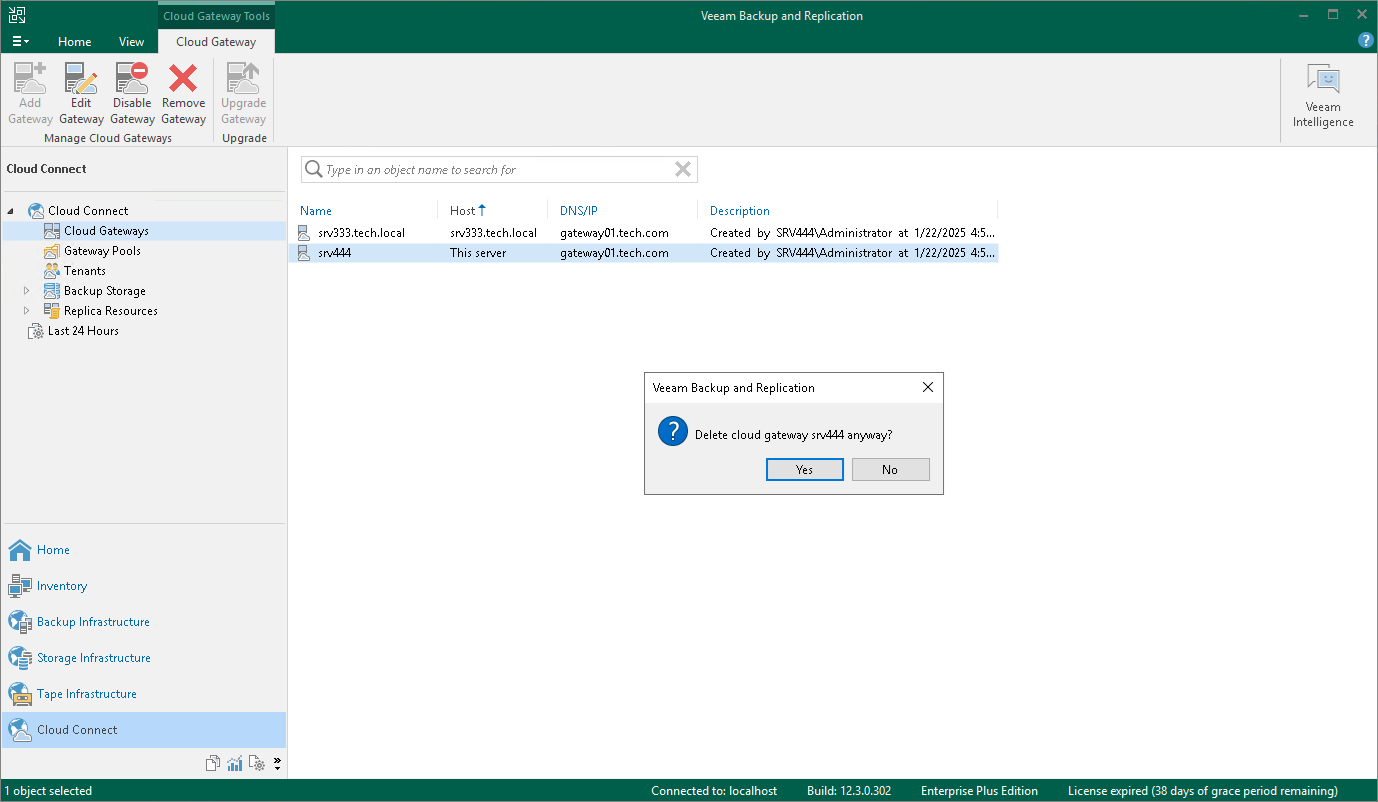Confirm deletion by clicking Yes

click(804, 469)
